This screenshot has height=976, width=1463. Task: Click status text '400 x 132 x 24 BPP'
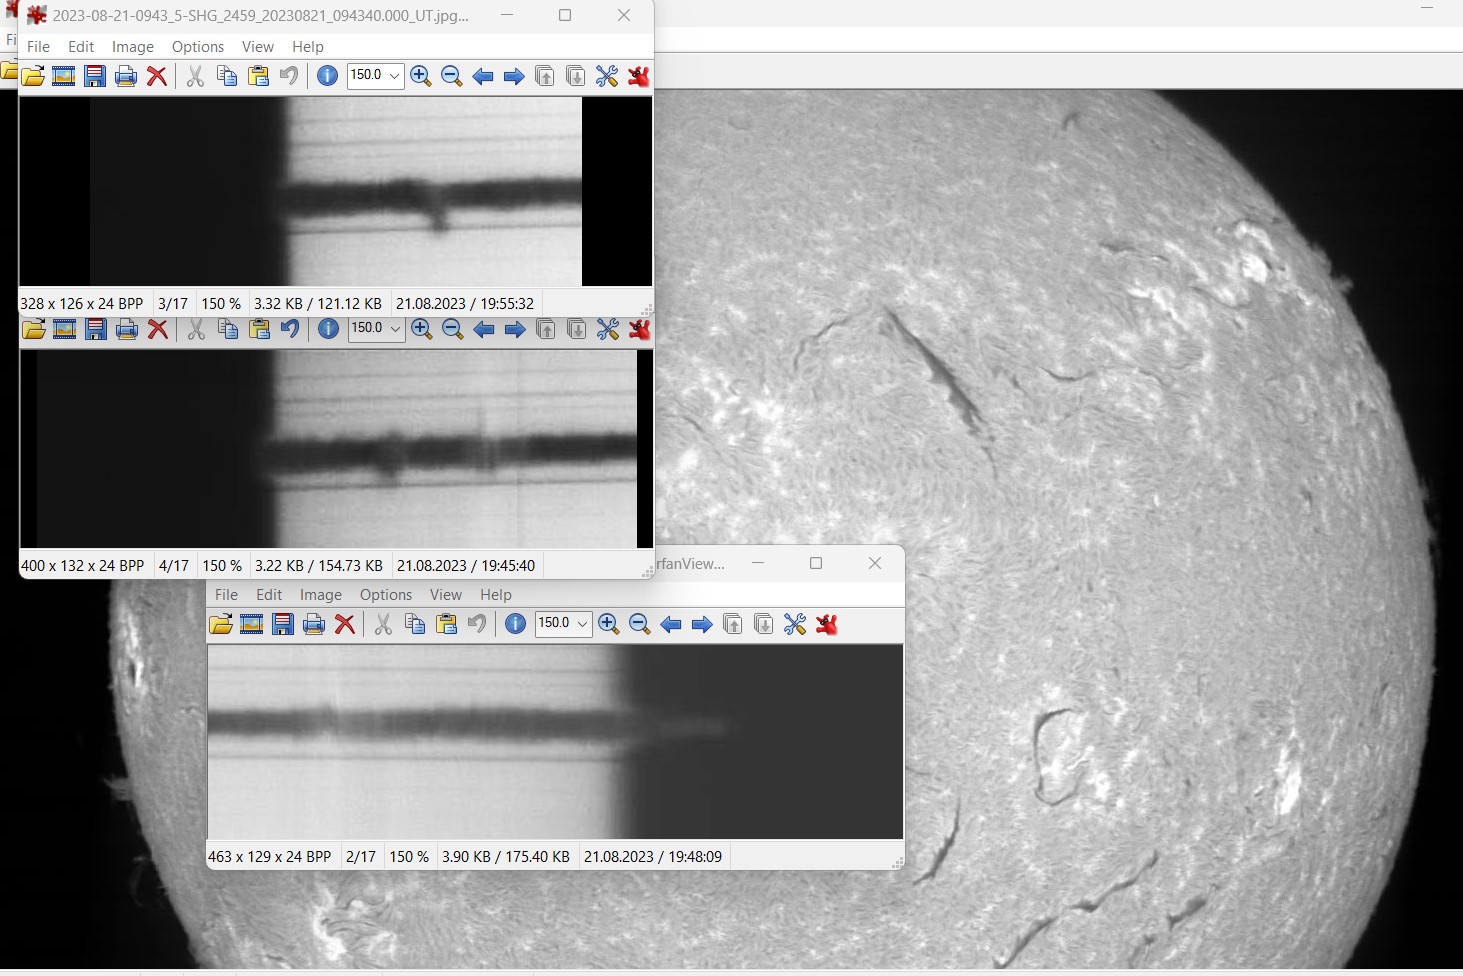83,566
